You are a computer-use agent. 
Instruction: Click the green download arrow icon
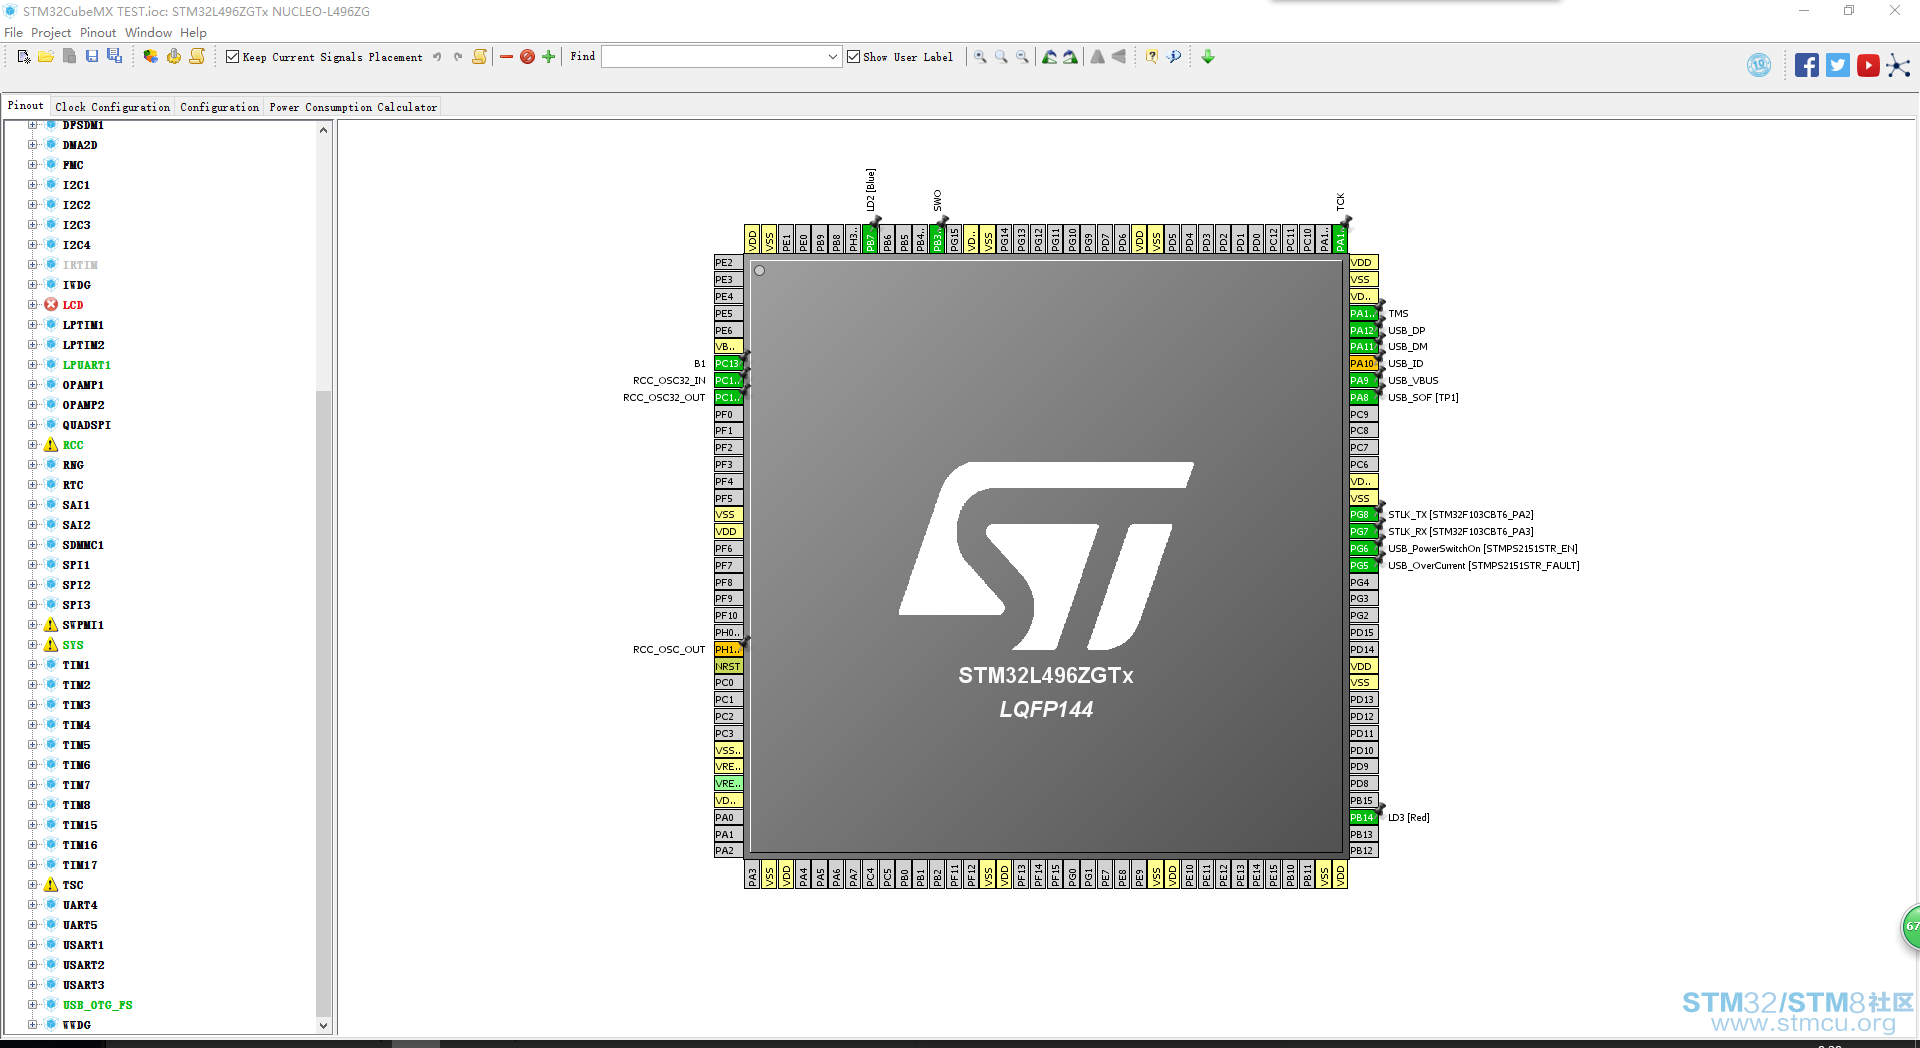tap(1208, 57)
